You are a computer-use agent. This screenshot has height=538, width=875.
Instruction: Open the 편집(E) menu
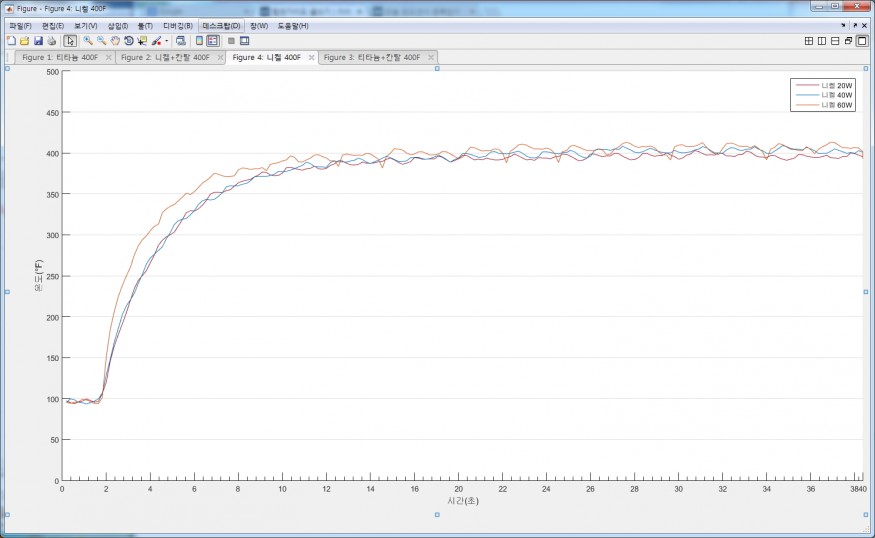point(53,26)
